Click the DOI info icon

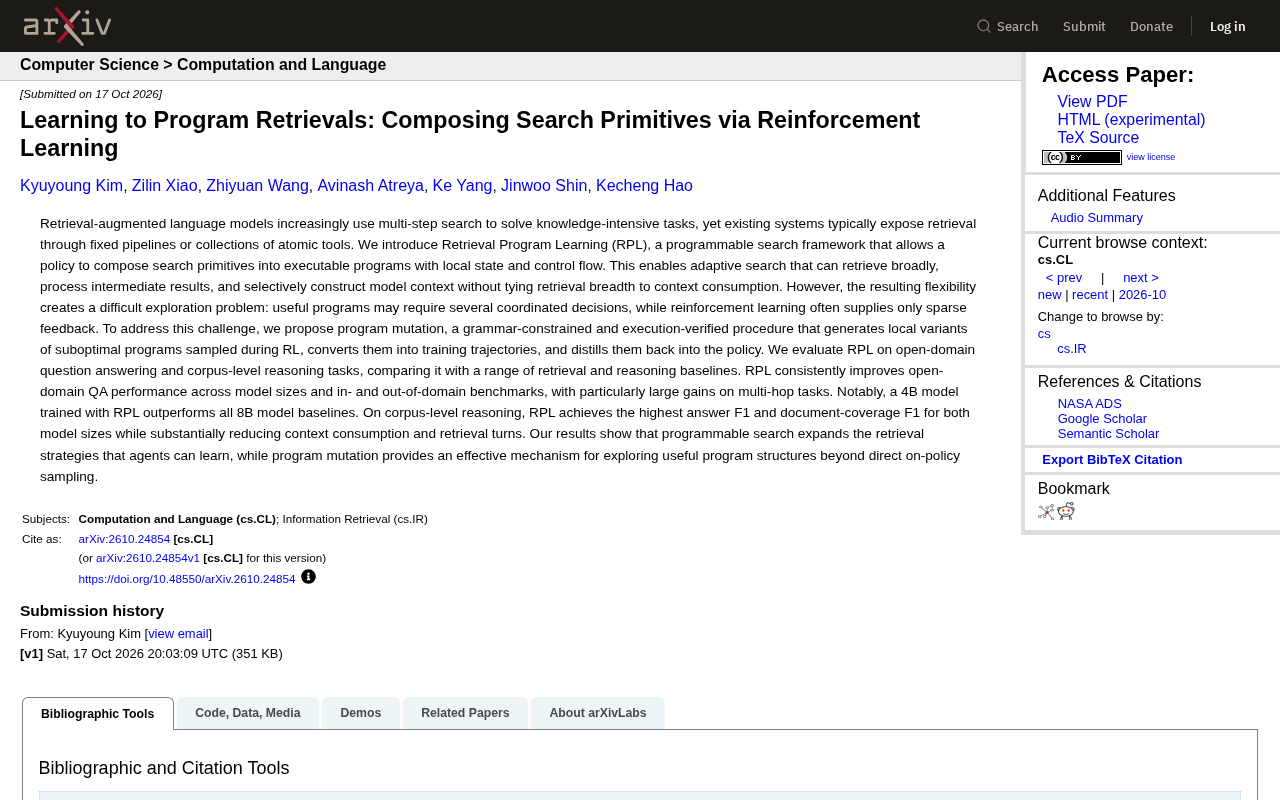point(308,577)
